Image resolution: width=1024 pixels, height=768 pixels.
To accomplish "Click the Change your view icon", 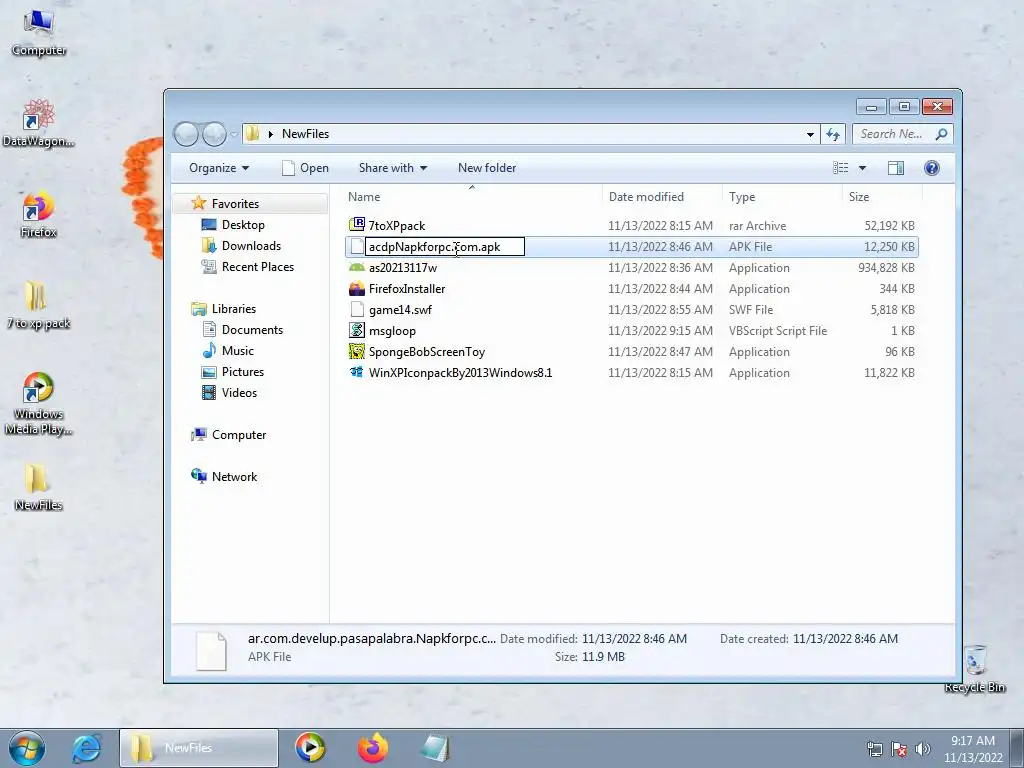I will click(x=840, y=168).
